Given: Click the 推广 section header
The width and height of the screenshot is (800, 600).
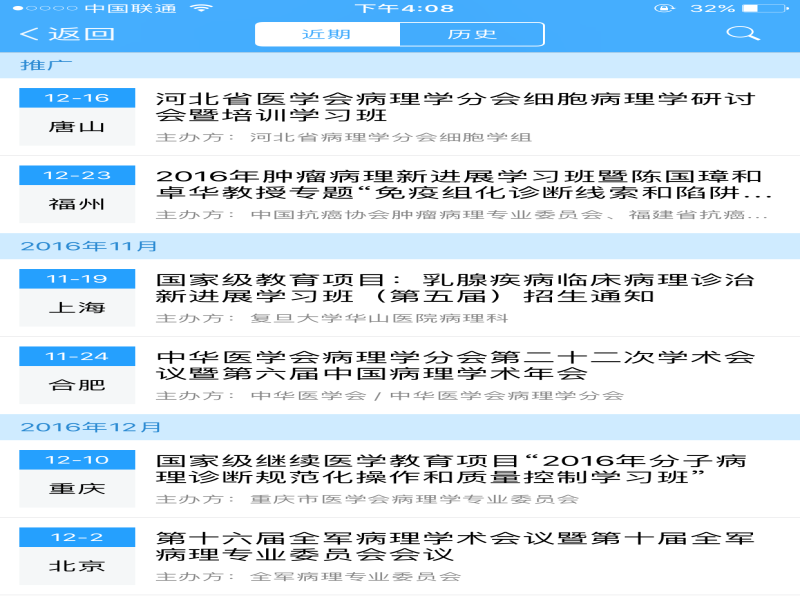Looking at the screenshot, I should click(x=400, y=65).
